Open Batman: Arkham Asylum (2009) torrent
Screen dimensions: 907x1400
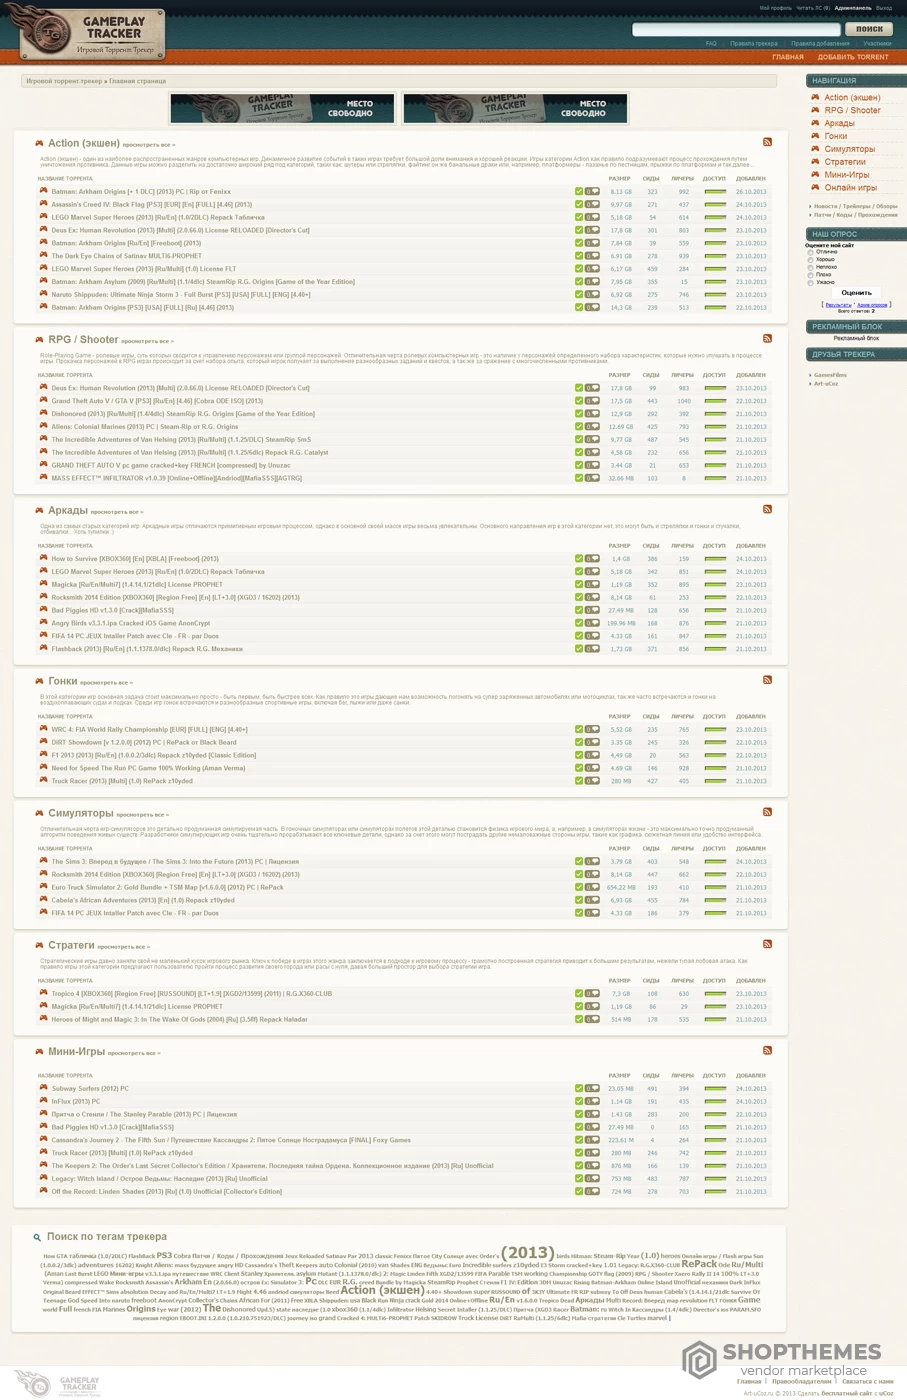click(203, 282)
